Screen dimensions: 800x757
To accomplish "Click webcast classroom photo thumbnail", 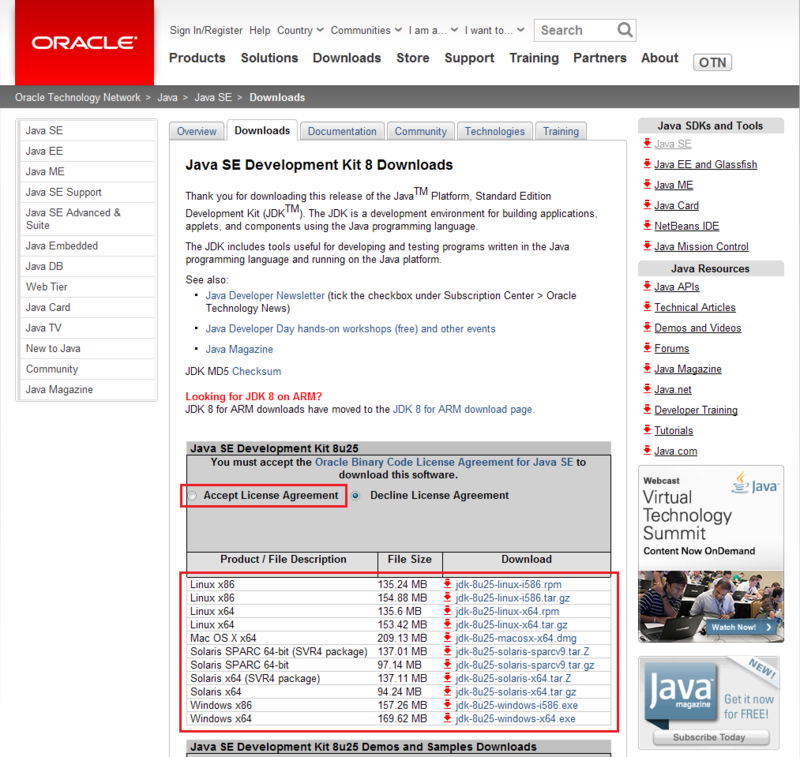I will [711, 606].
